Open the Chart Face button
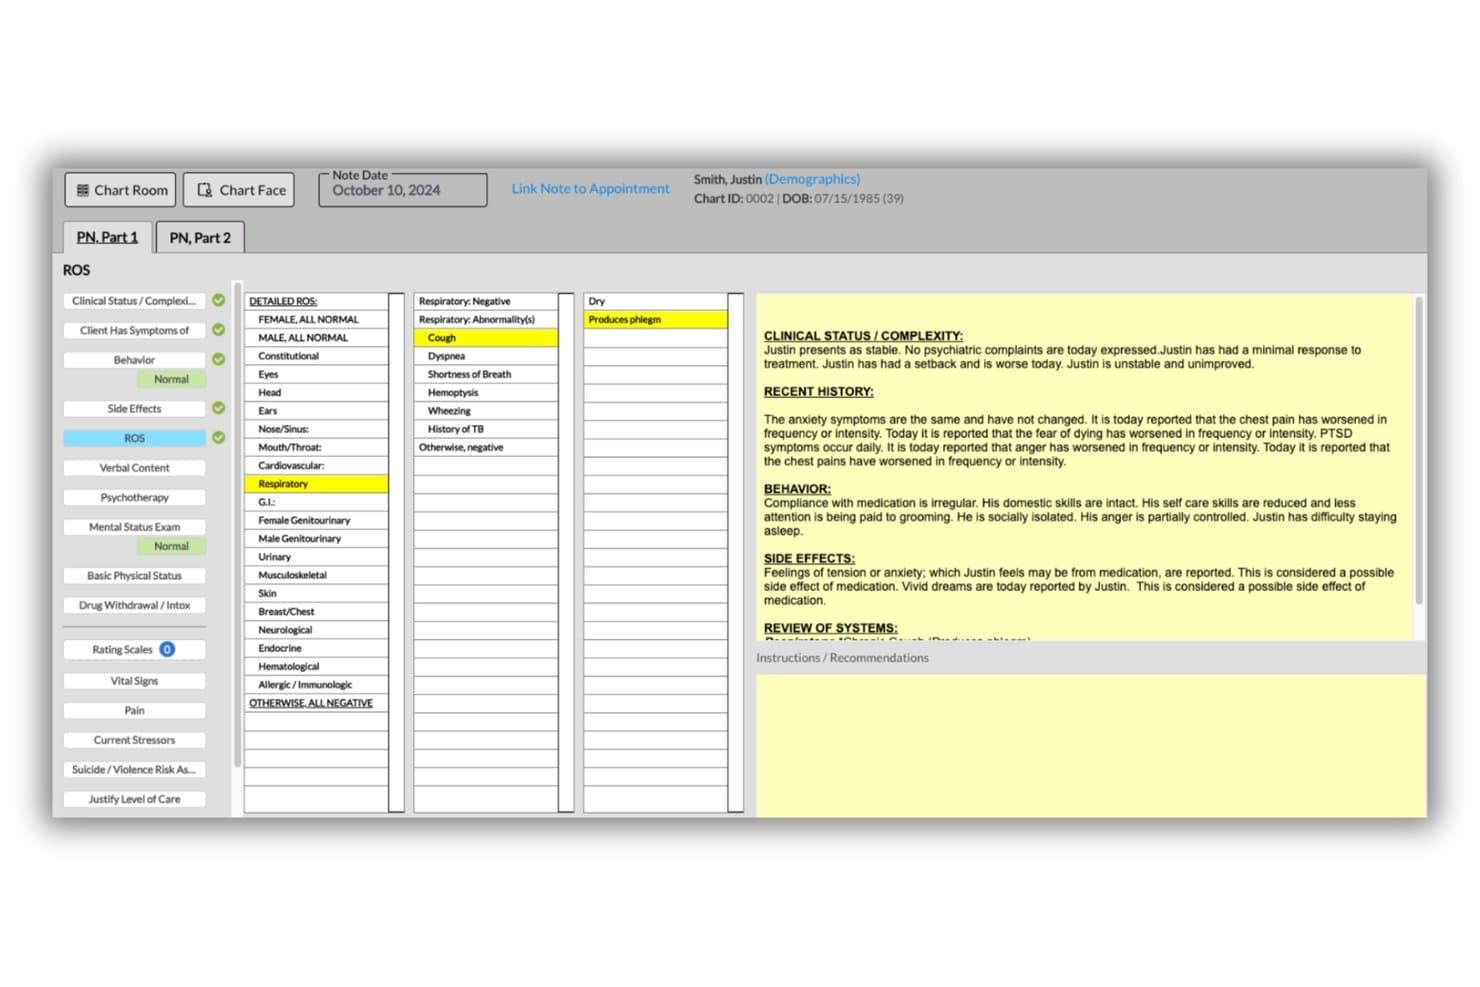Image resolution: width=1480 pixels, height=987 pixels. (239, 190)
